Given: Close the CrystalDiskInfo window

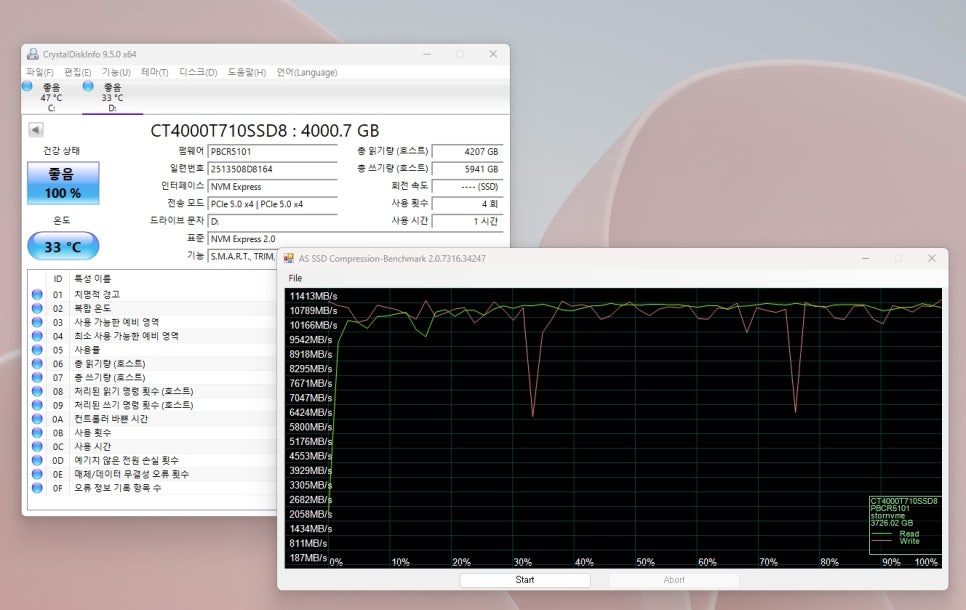Looking at the screenshot, I should pos(493,54).
